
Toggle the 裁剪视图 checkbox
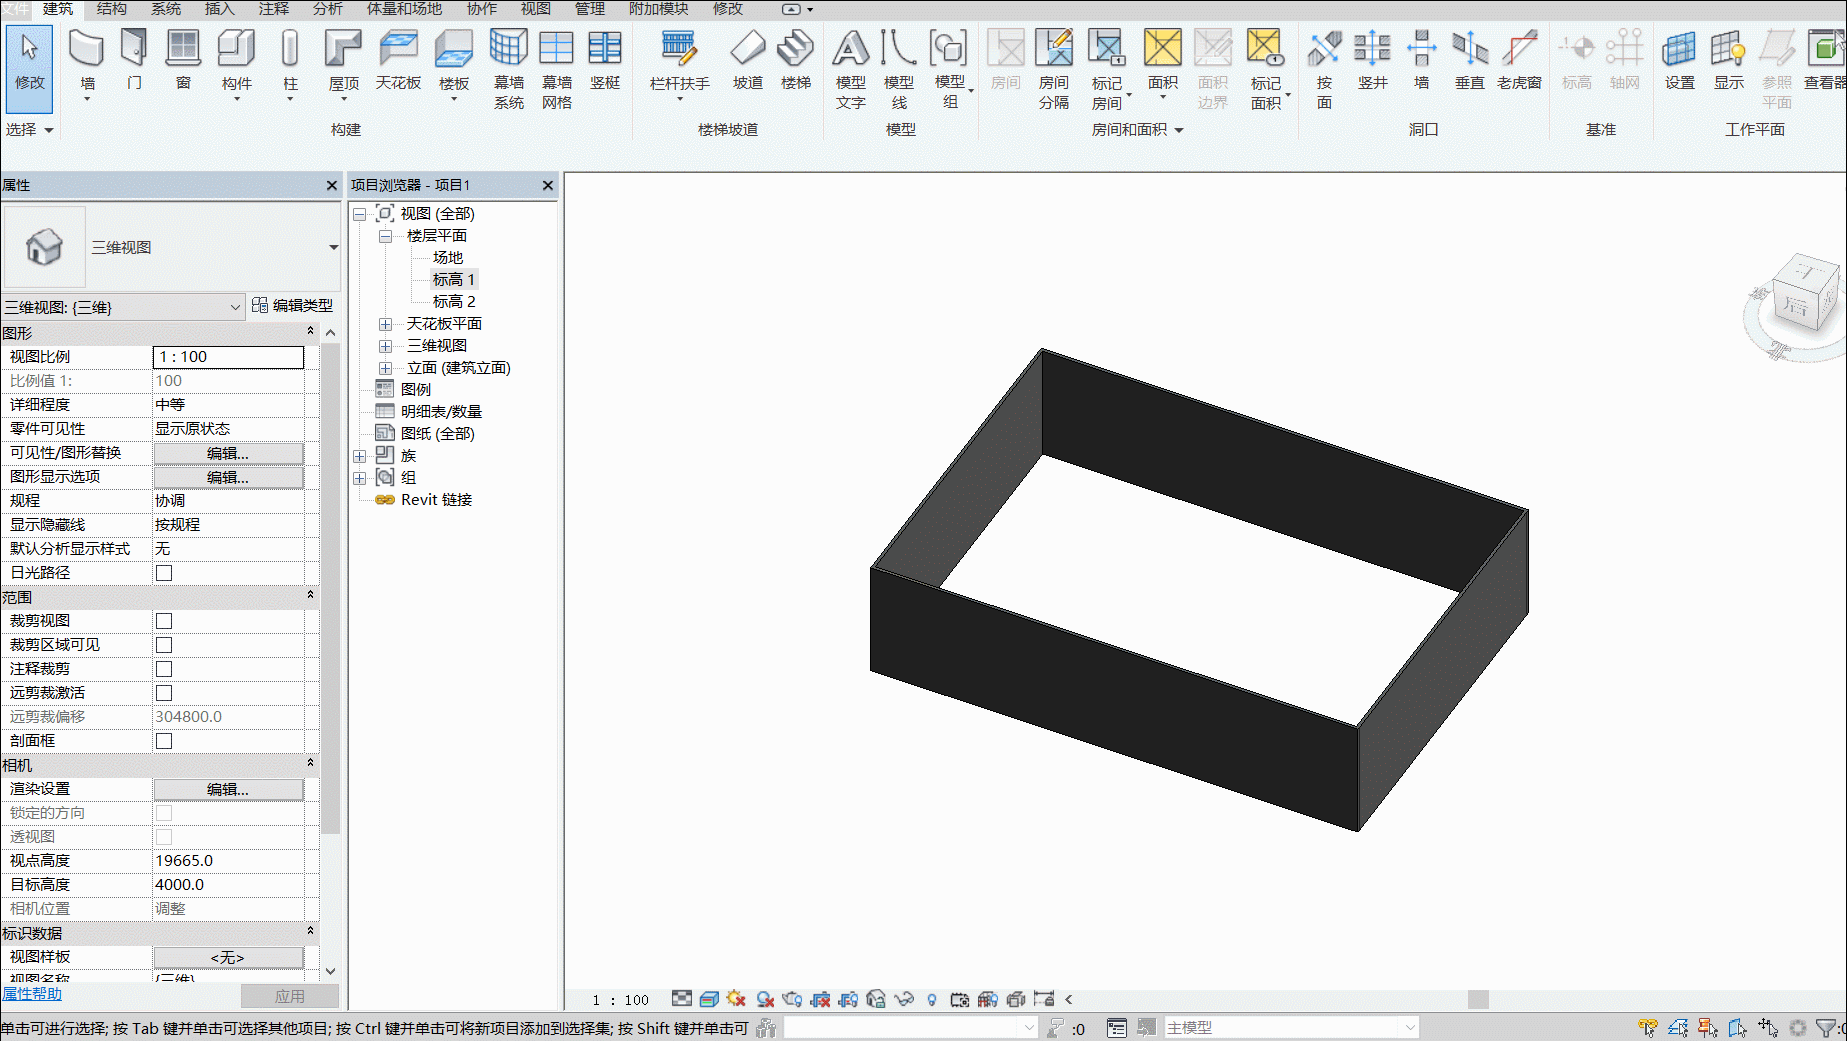tap(164, 621)
